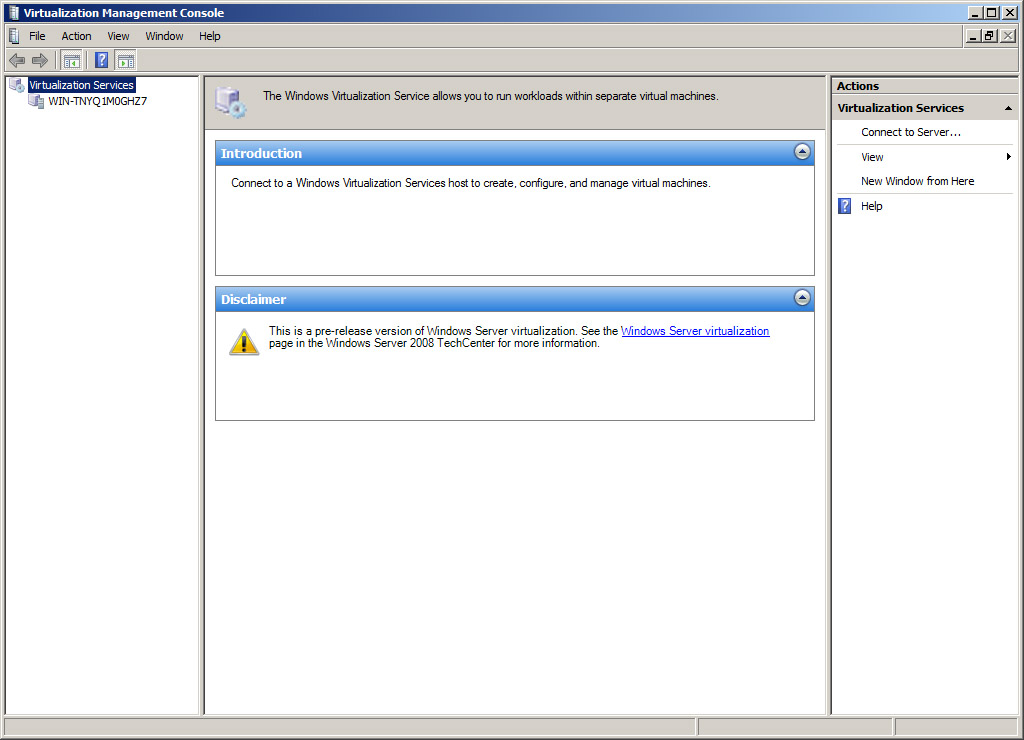
Task: Click the header description about virtual machines
Action: (x=490, y=96)
